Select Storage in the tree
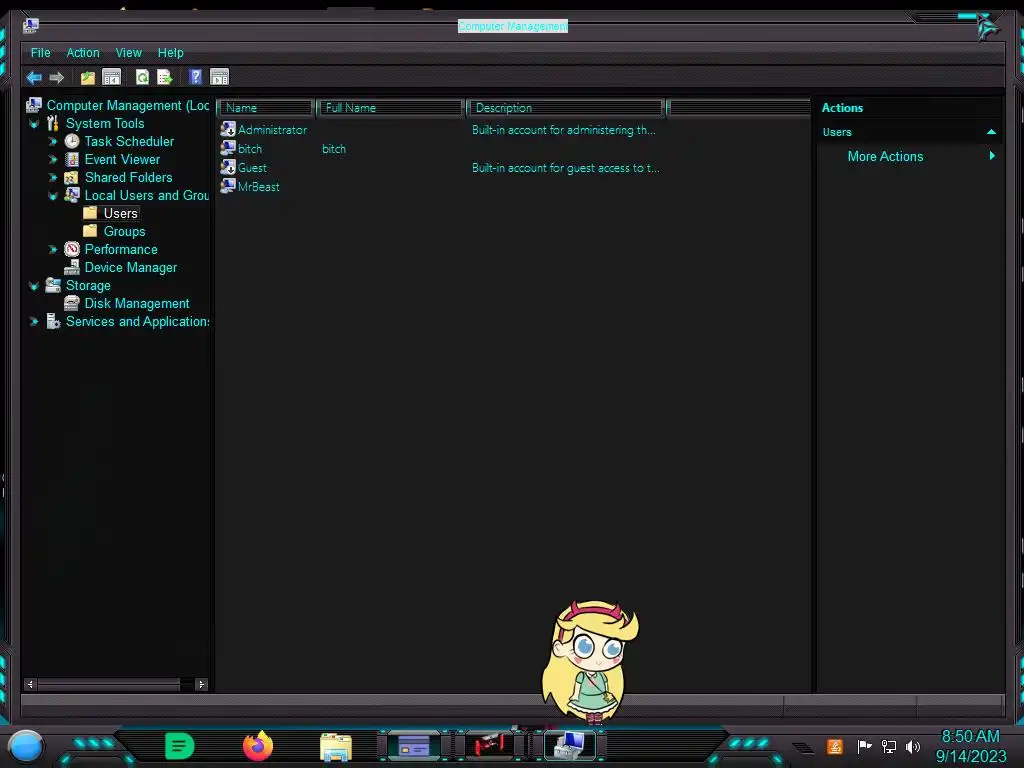1024x768 pixels. (x=88, y=285)
